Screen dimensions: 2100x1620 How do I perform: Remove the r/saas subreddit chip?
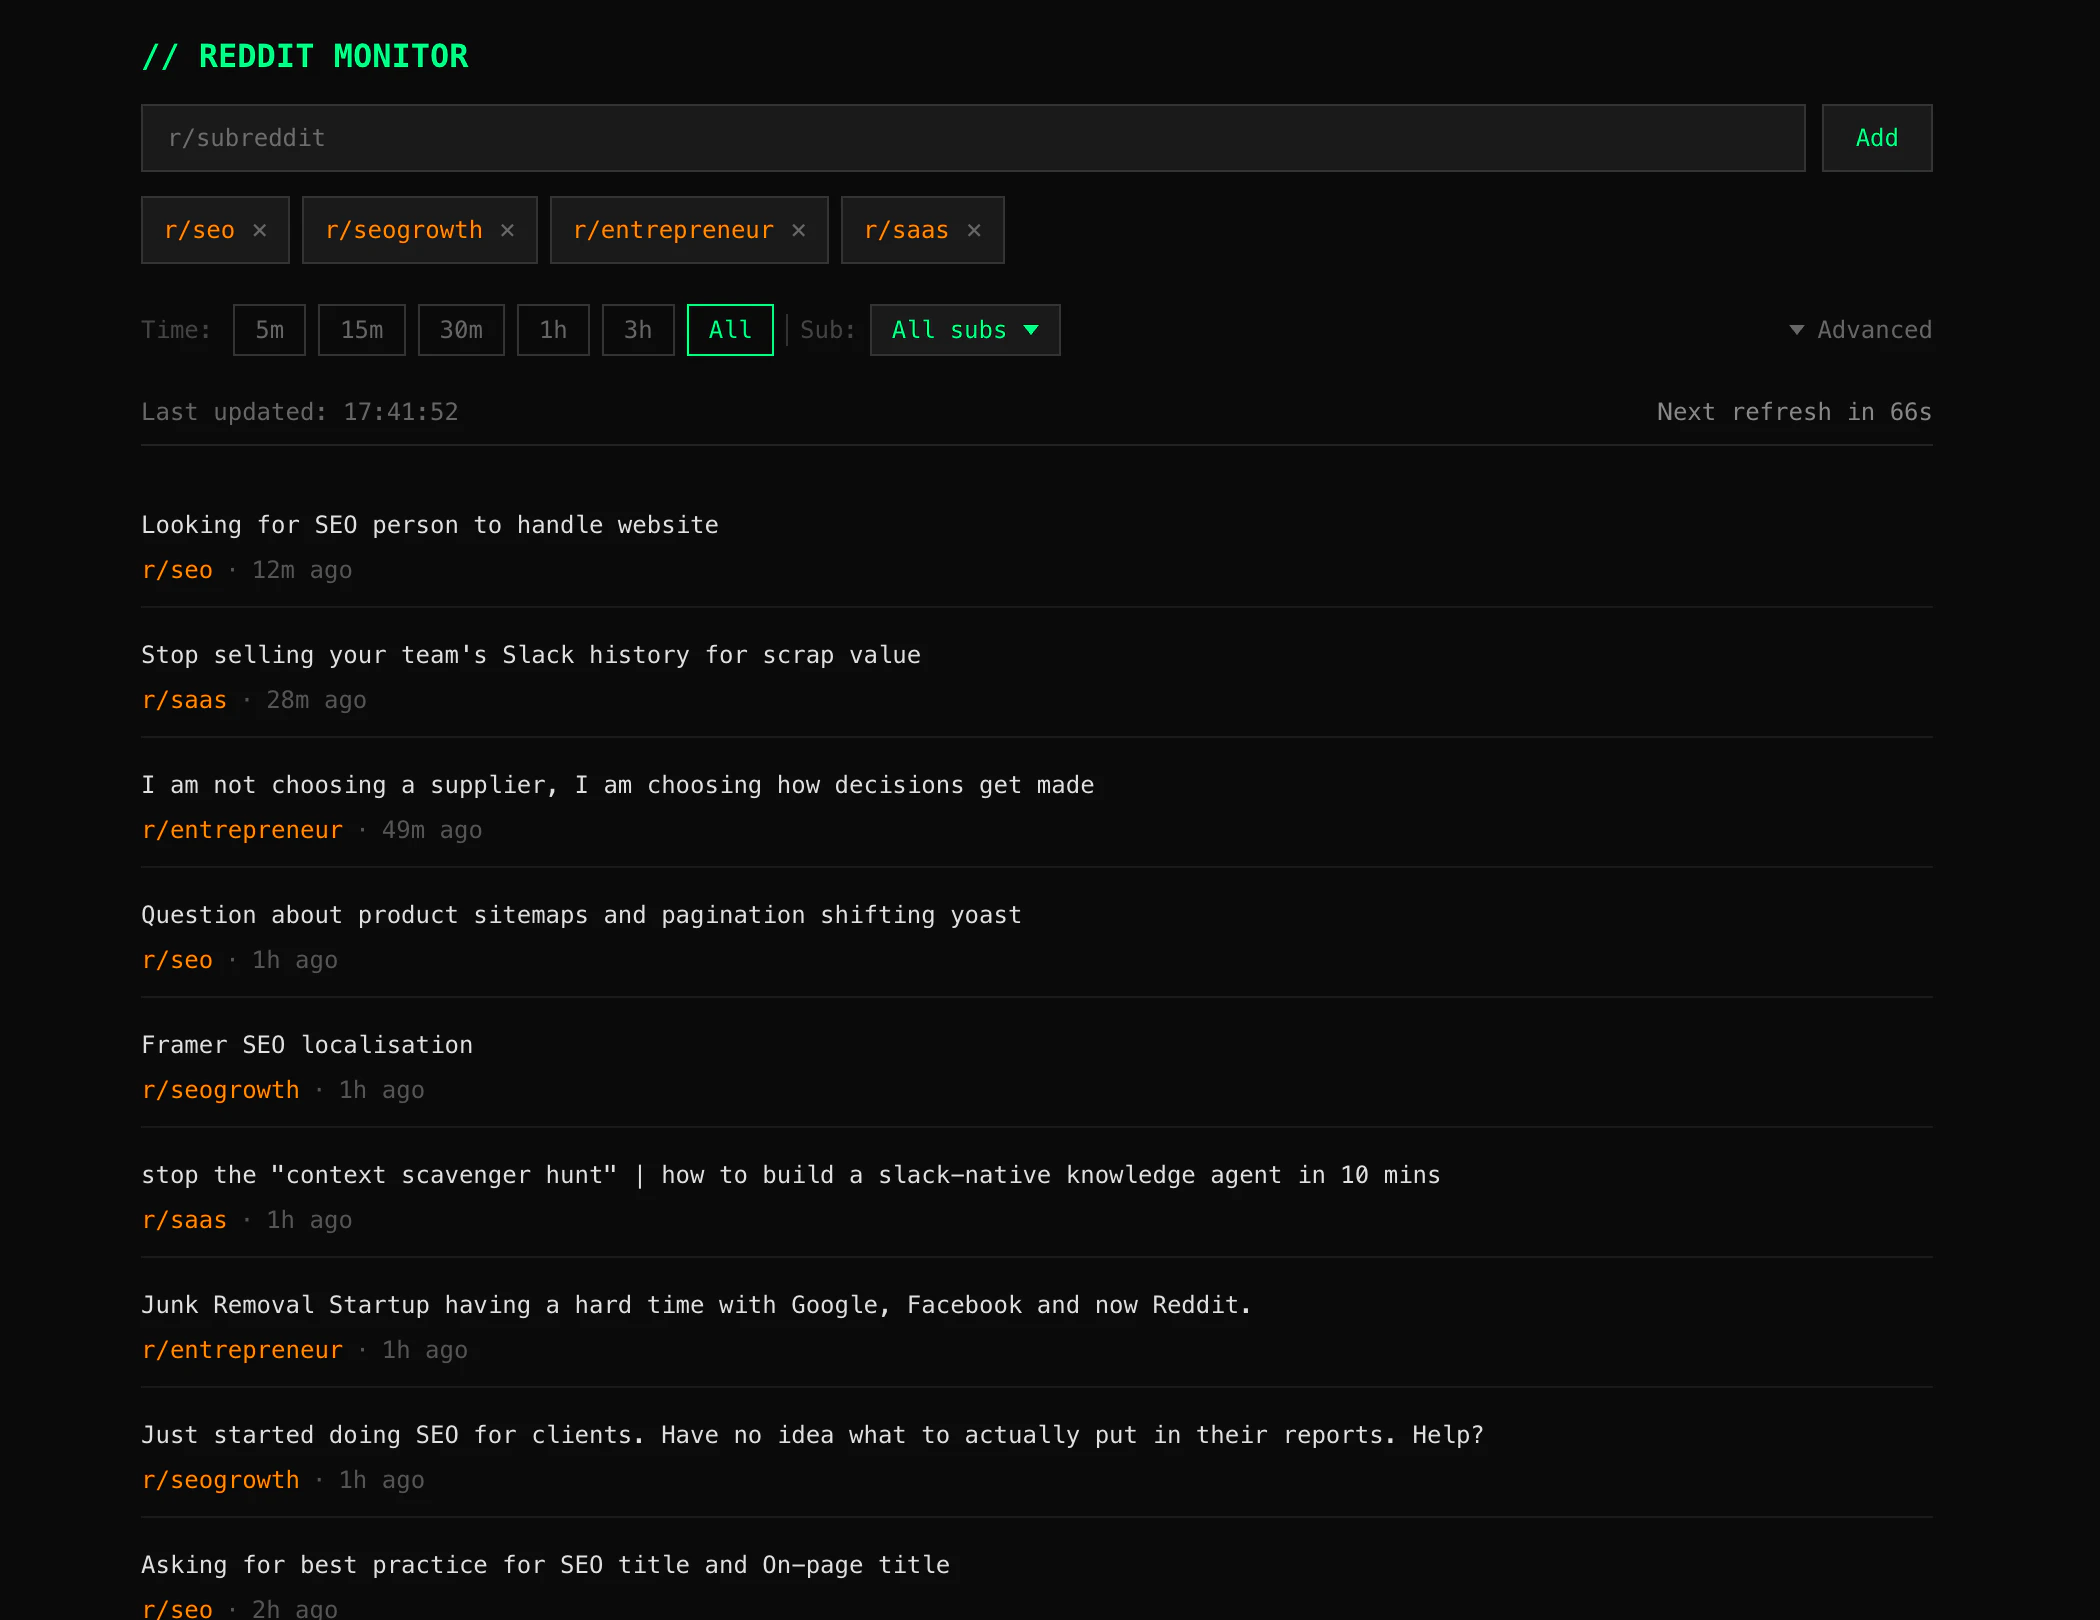click(973, 229)
